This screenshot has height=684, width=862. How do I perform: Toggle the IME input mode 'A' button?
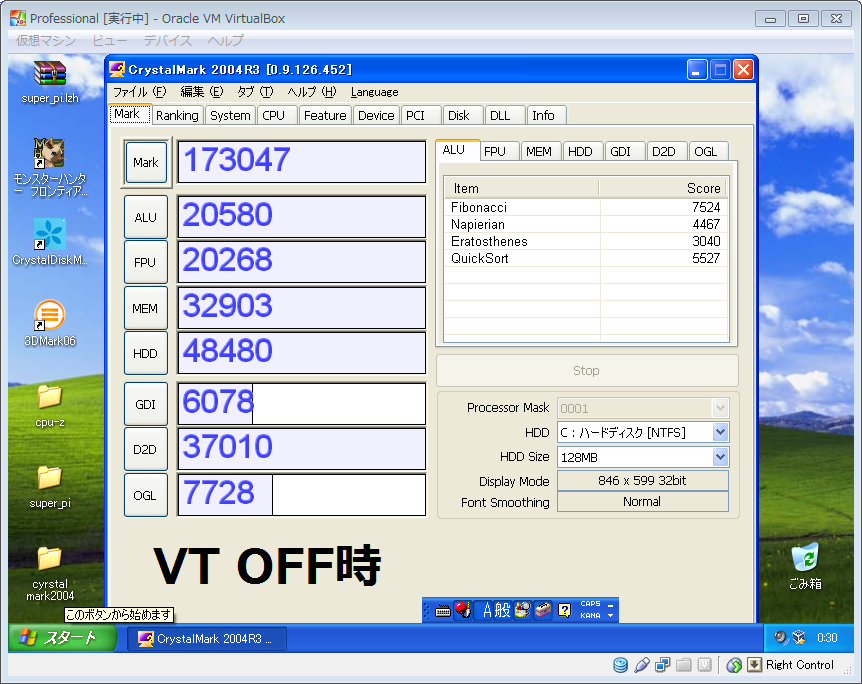point(488,610)
